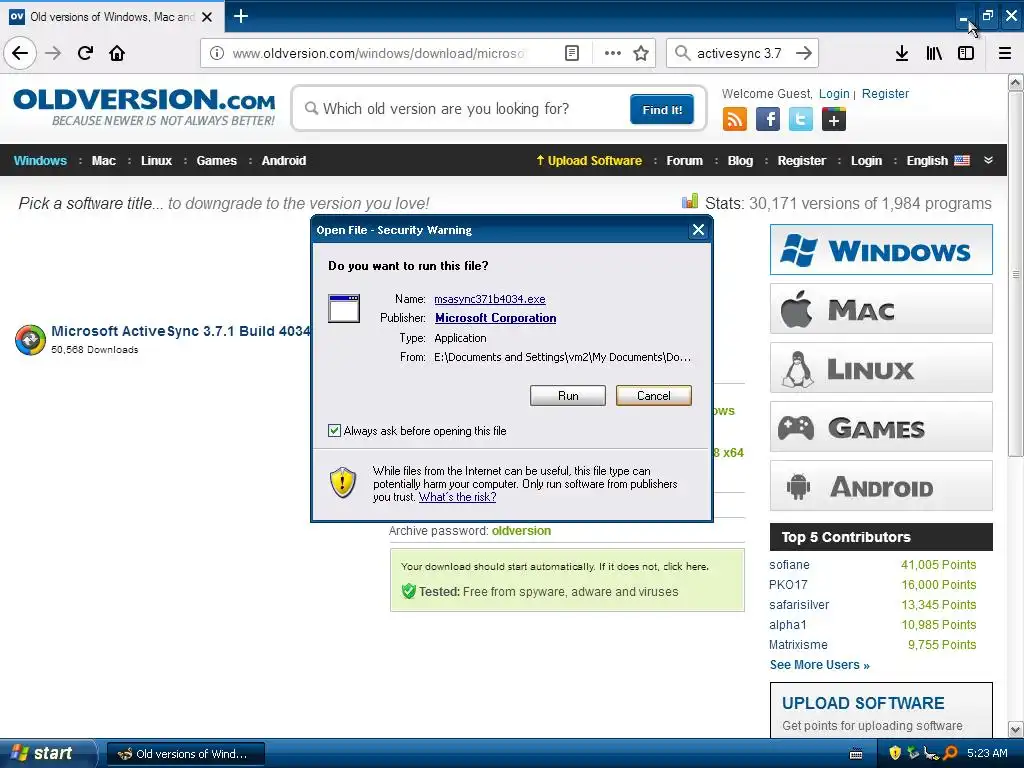1024x768 pixels.
Task: Run the activesync 3.7 search with the arrow
Action: (x=803, y=53)
